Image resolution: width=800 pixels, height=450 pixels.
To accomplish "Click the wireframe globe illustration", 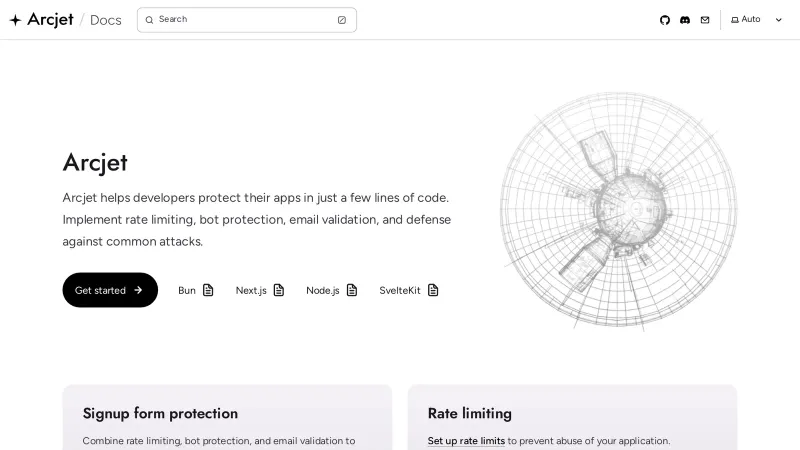I will pyautogui.click(x=618, y=210).
